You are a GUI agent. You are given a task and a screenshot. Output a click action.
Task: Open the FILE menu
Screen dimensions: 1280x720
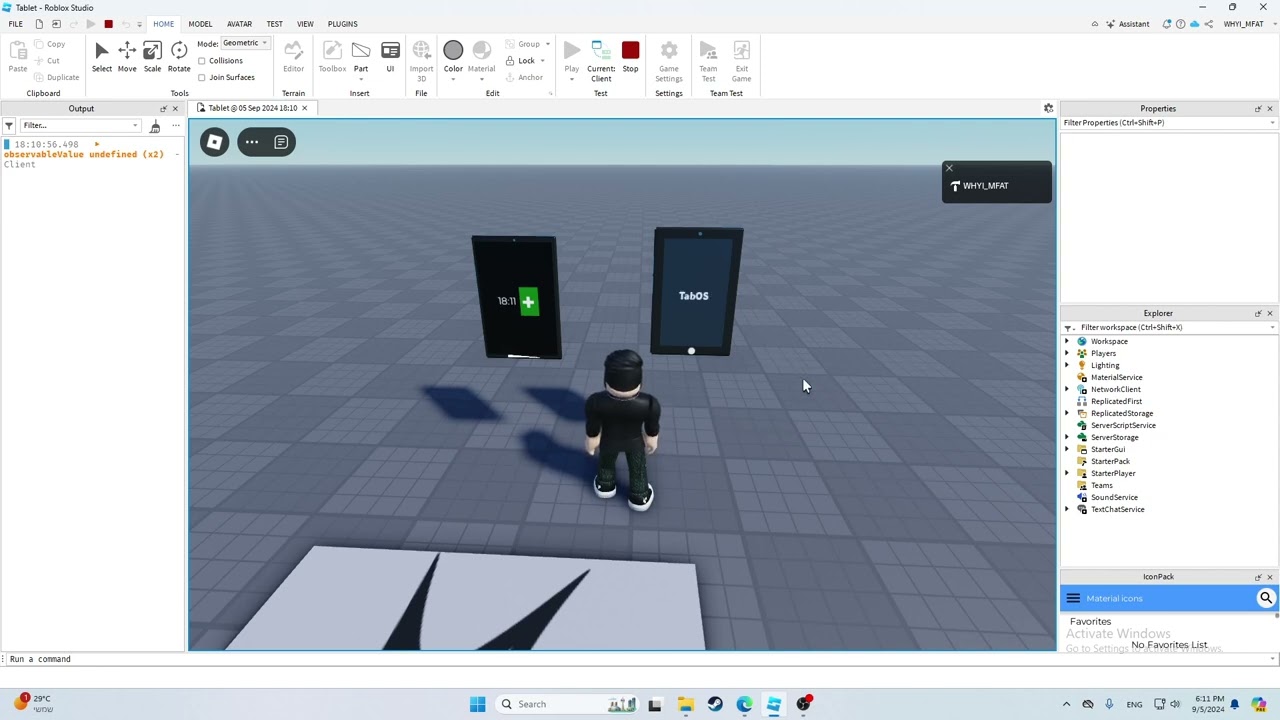coord(15,24)
